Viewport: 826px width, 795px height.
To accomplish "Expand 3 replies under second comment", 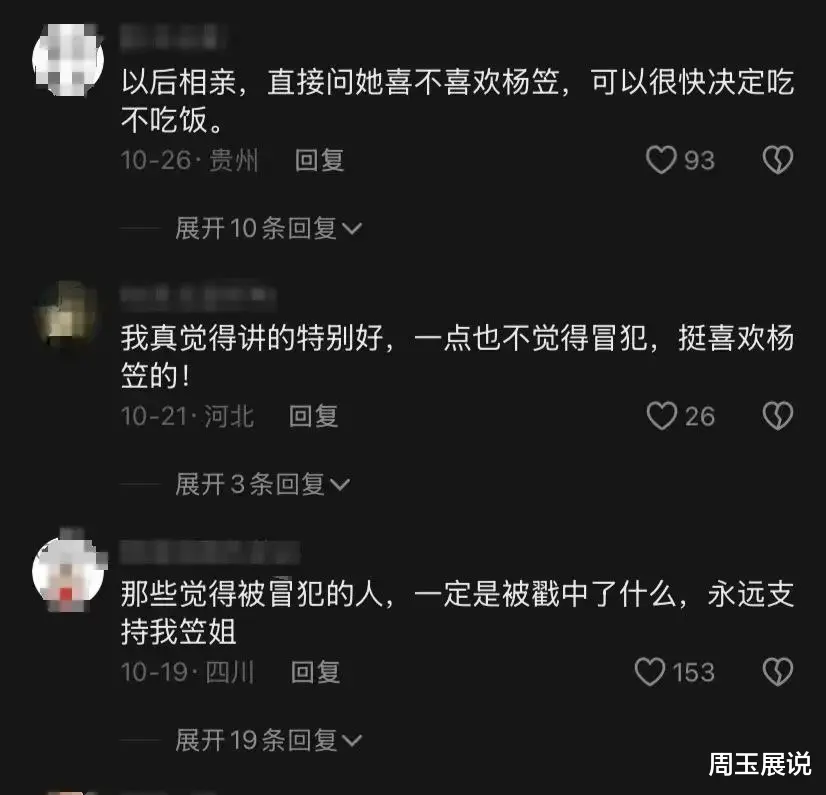I will click(262, 484).
